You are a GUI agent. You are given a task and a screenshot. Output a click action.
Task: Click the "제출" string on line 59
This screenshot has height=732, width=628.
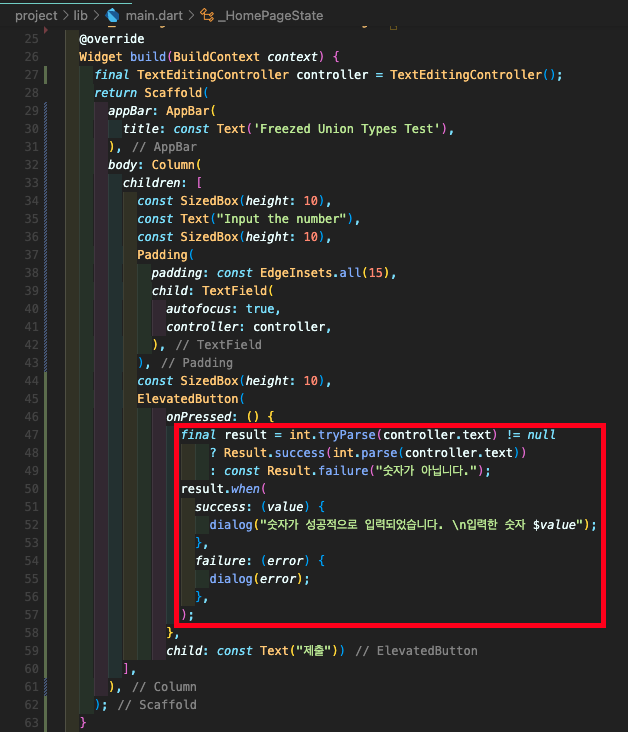[x=314, y=651]
